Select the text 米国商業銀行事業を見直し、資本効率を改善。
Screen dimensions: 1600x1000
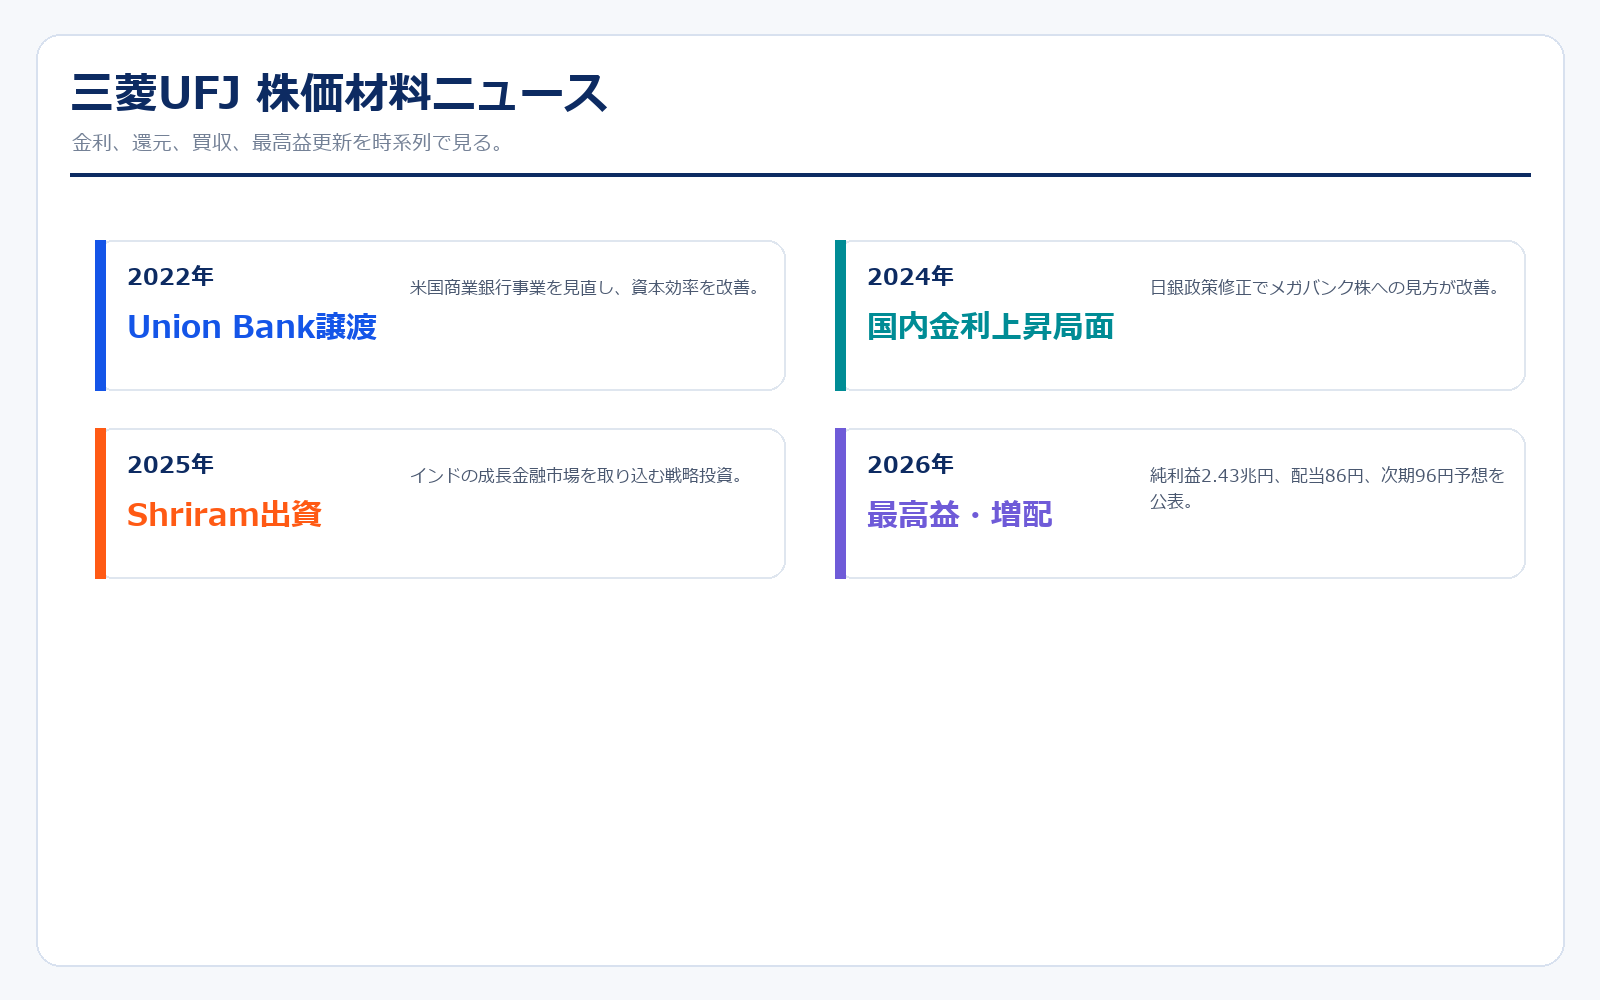click(587, 287)
